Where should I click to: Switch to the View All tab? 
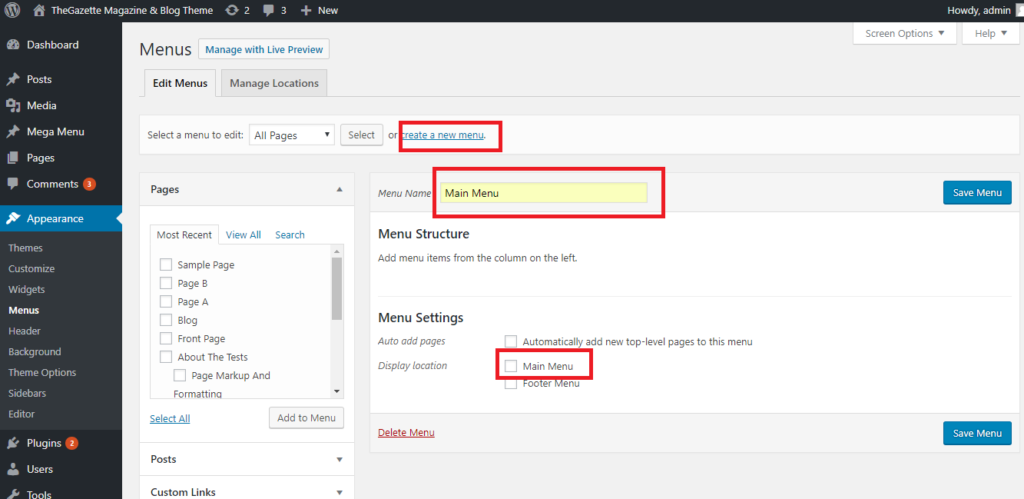tap(243, 235)
